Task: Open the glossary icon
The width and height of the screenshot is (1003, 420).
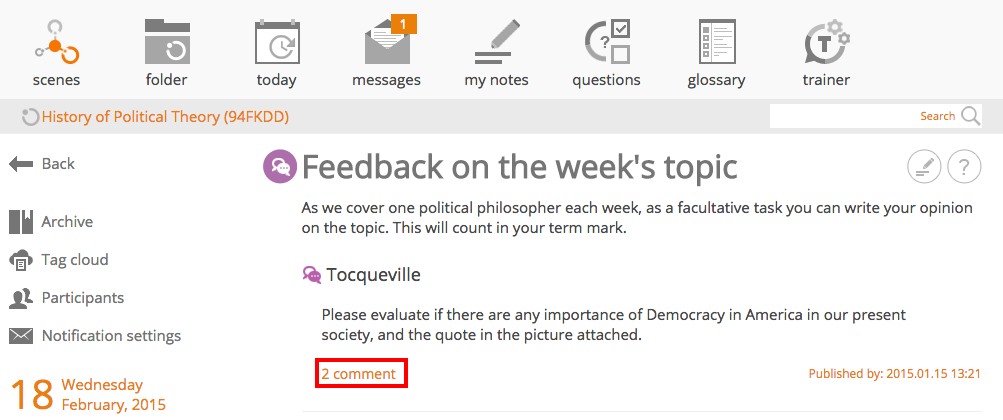Action: tap(717, 42)
